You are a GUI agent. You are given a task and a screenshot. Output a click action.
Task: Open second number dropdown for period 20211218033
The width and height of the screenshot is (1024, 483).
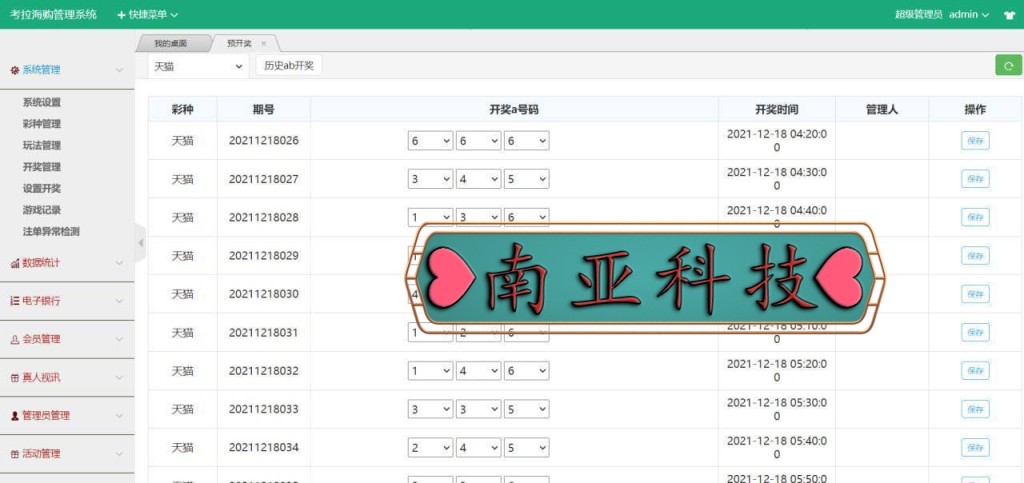[478, 409]
